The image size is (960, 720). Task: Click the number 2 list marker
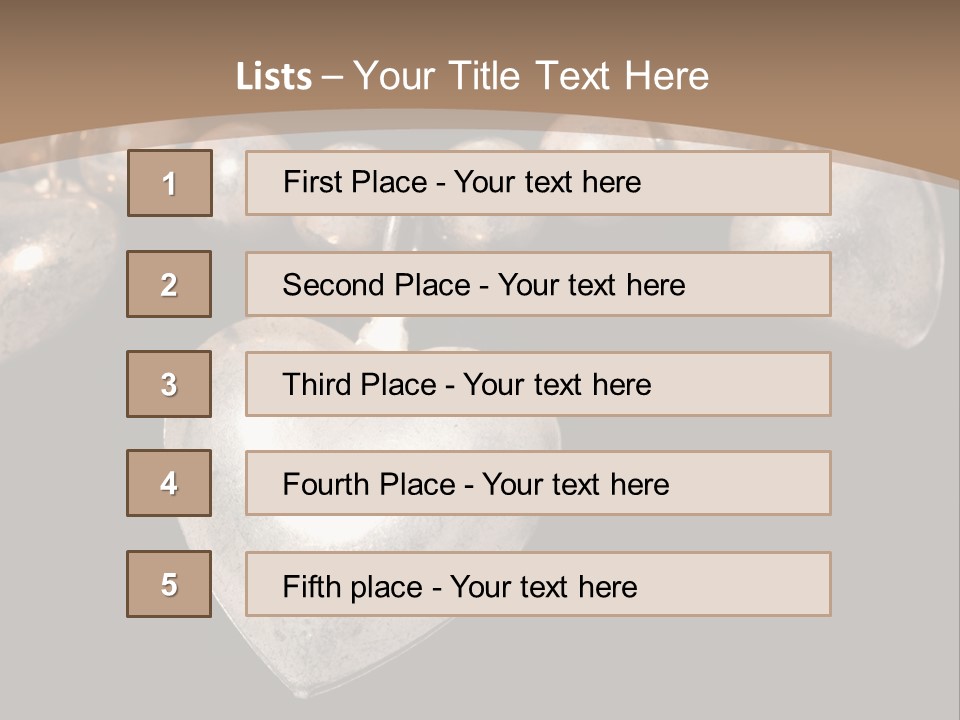click(169, 284)
